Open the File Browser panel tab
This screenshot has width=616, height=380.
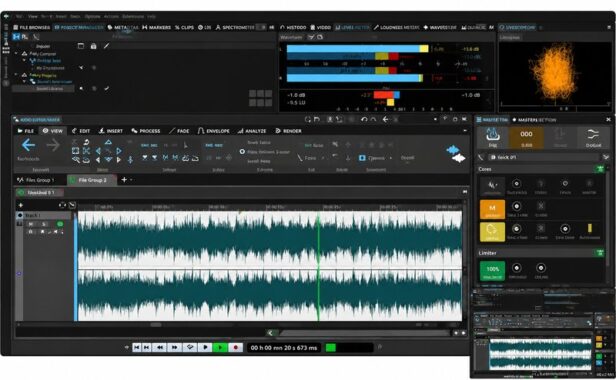32,28
